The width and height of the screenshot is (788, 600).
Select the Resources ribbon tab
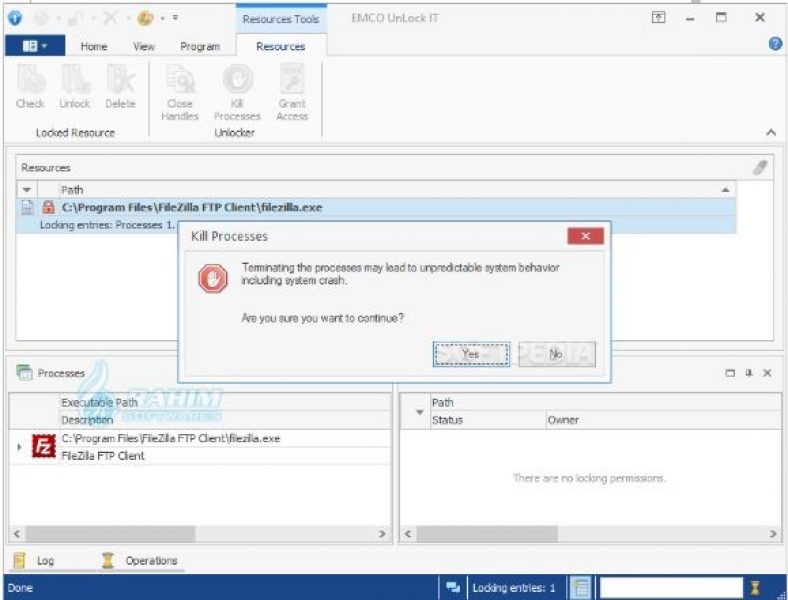[x=280, y=47]
